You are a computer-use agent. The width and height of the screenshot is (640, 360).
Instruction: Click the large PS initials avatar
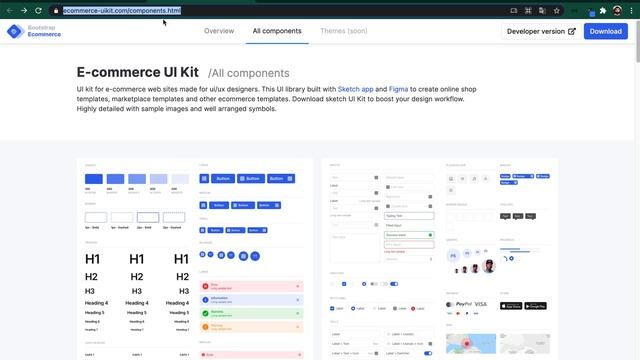[453, 256]
